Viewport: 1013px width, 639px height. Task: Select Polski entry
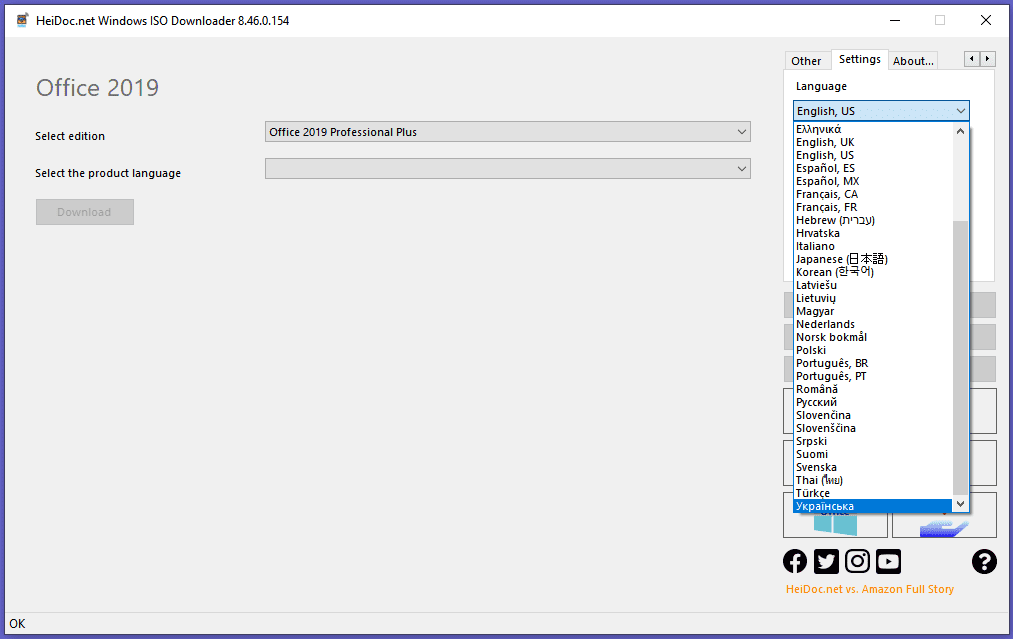pos(873,350)
